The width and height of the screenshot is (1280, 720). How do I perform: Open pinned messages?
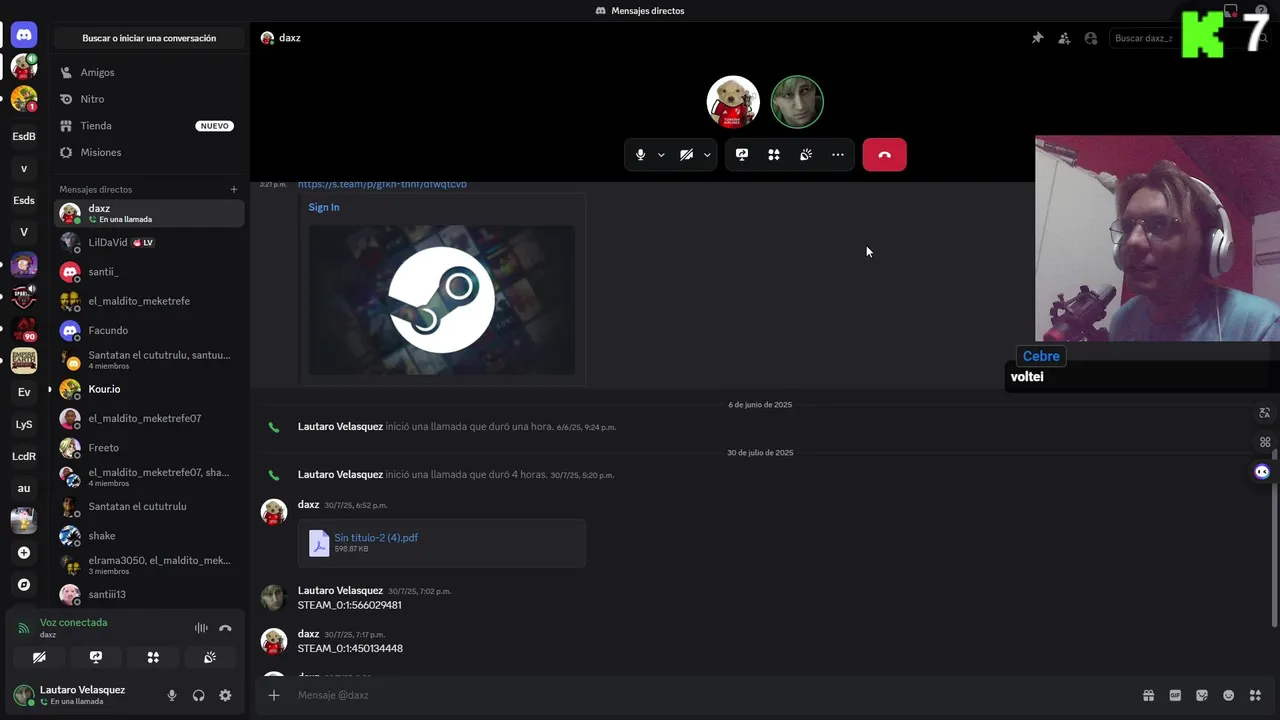click(1037, 38)
